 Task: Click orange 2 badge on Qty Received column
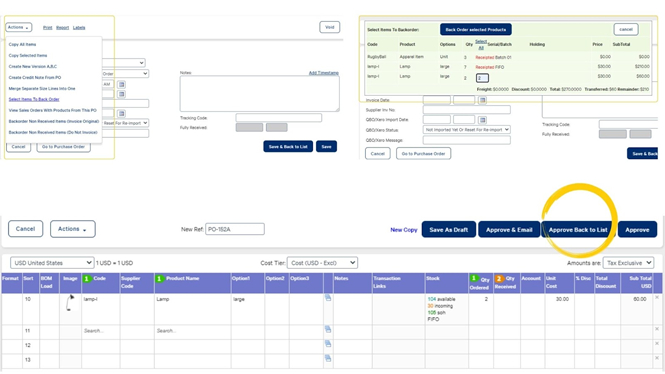click(x=499, y=279)
